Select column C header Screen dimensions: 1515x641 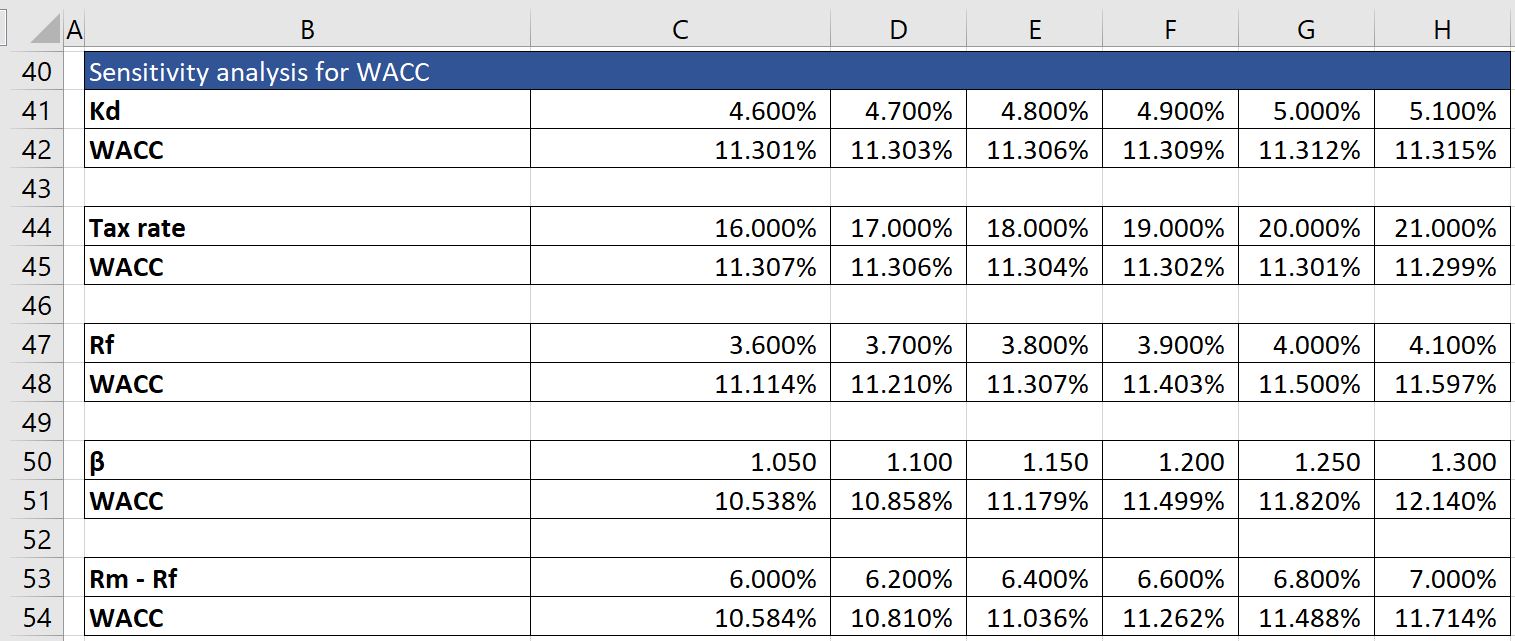click(680, 30)
